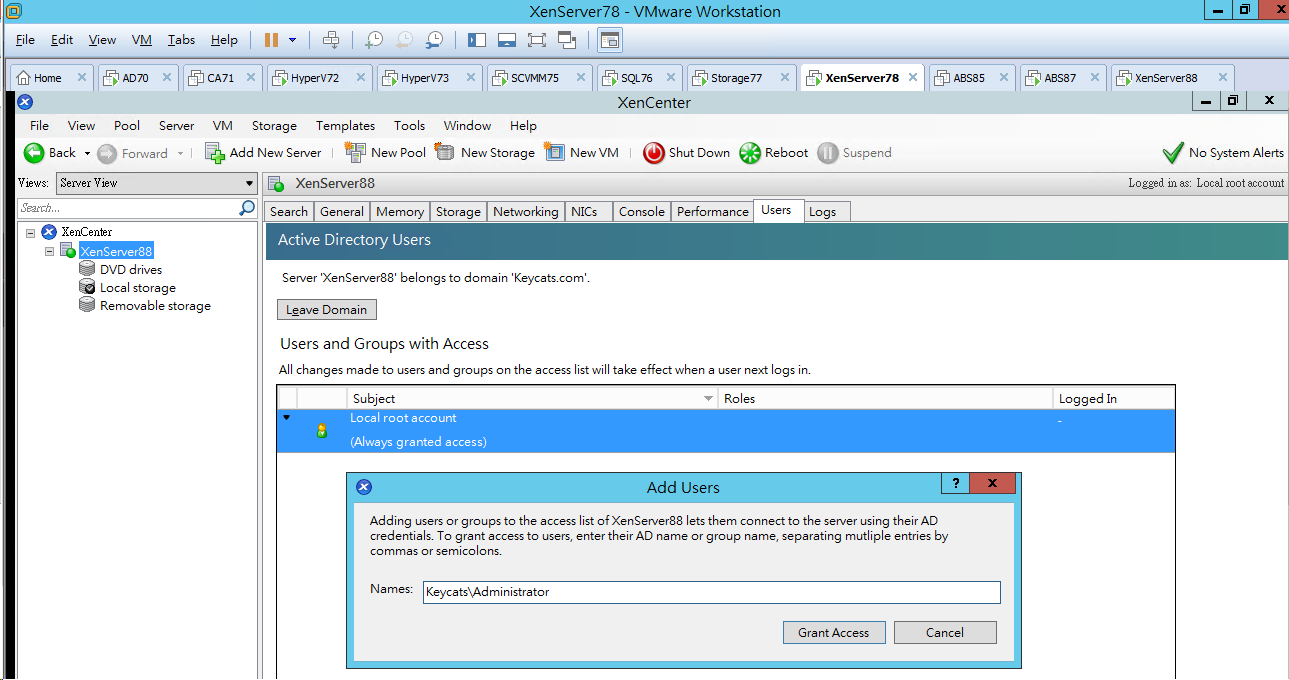Click Grant Access in Add Users dialog

(834, 632)
